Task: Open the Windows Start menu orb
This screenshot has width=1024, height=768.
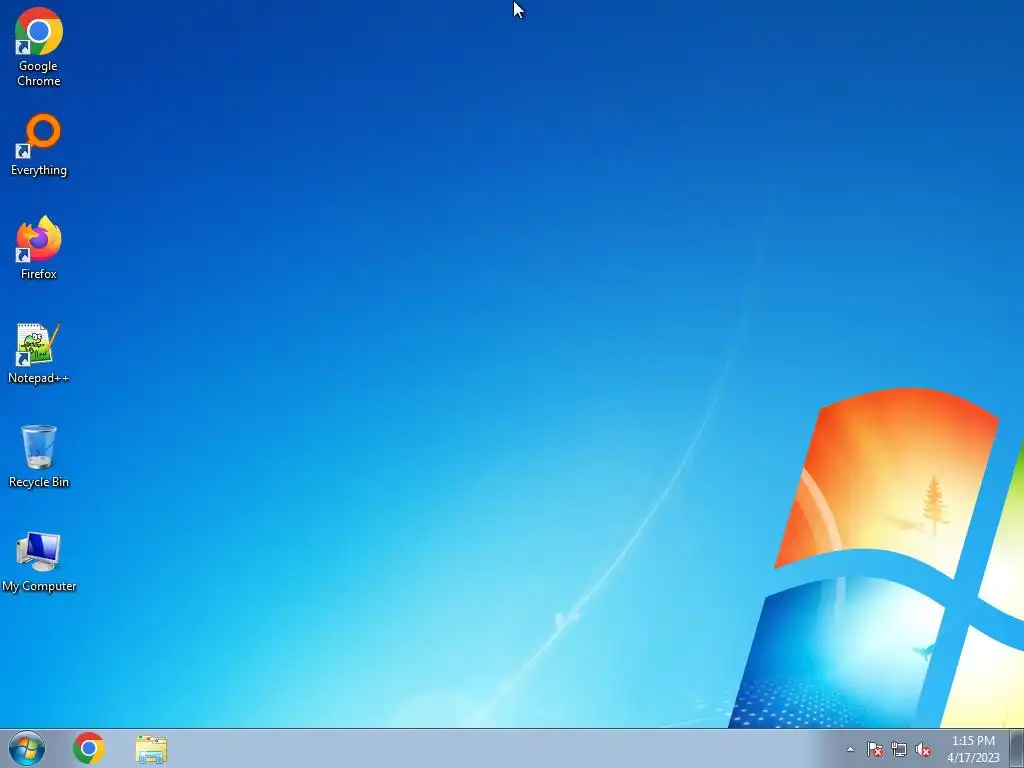Action: (27, 748)
